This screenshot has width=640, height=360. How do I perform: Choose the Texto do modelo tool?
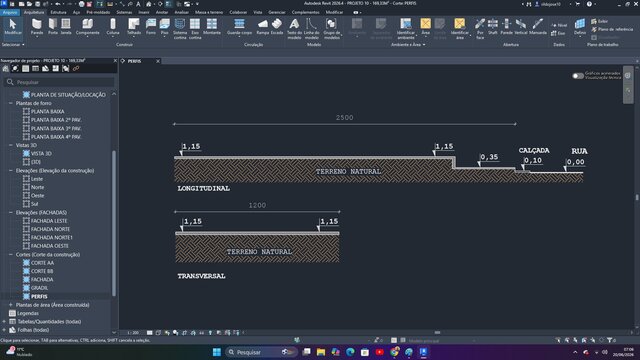(294, 29)
